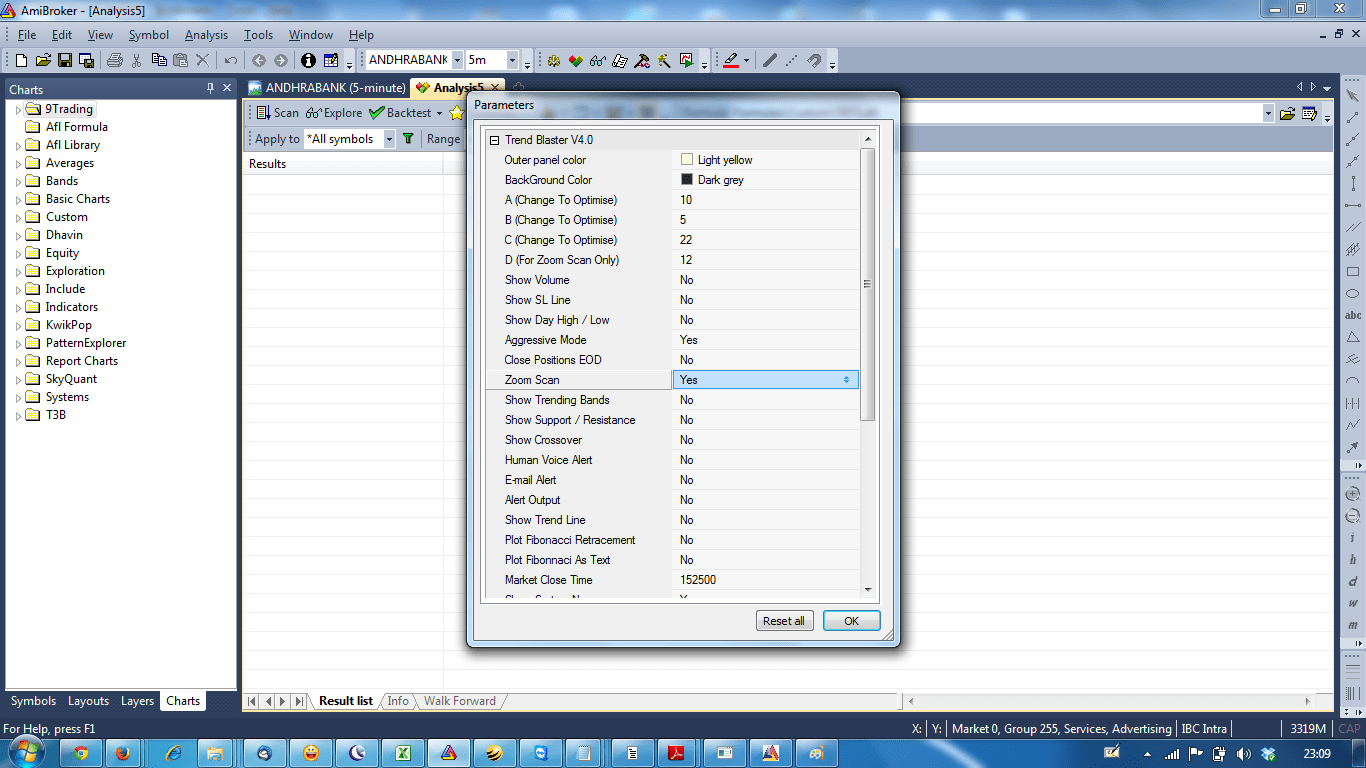Select the Rectangle drawing tool
This screenshot has width=1366, height=768.
click(x=1353, y=271)
